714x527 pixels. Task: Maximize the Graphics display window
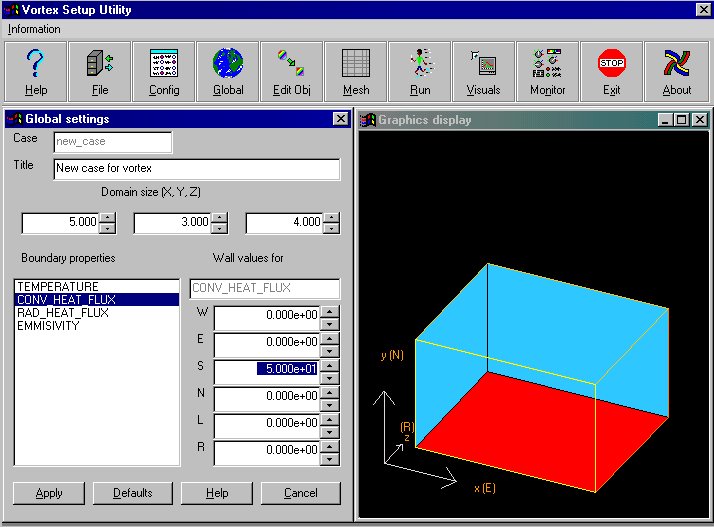click(x=681, y=120)
